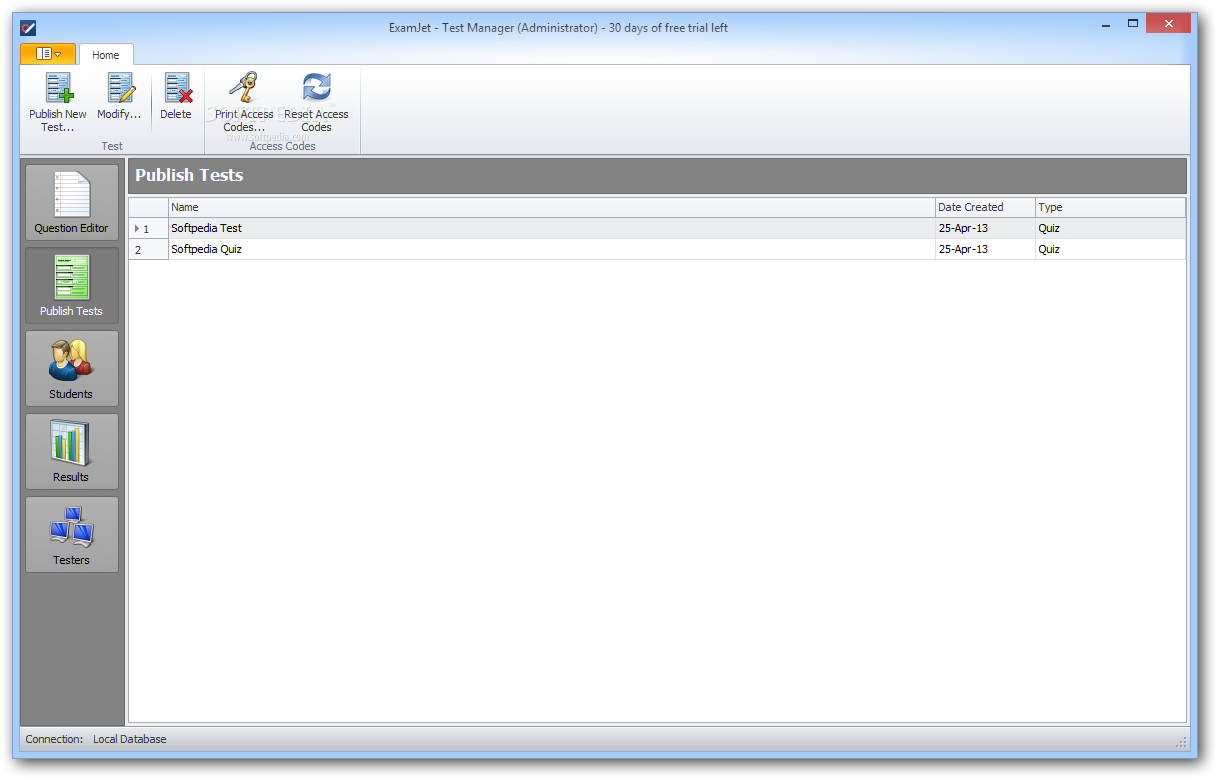The height and width of the screenshot is (779, 1218).
Task: Sort by the Name column header
Action: click(x=551, y=207)
